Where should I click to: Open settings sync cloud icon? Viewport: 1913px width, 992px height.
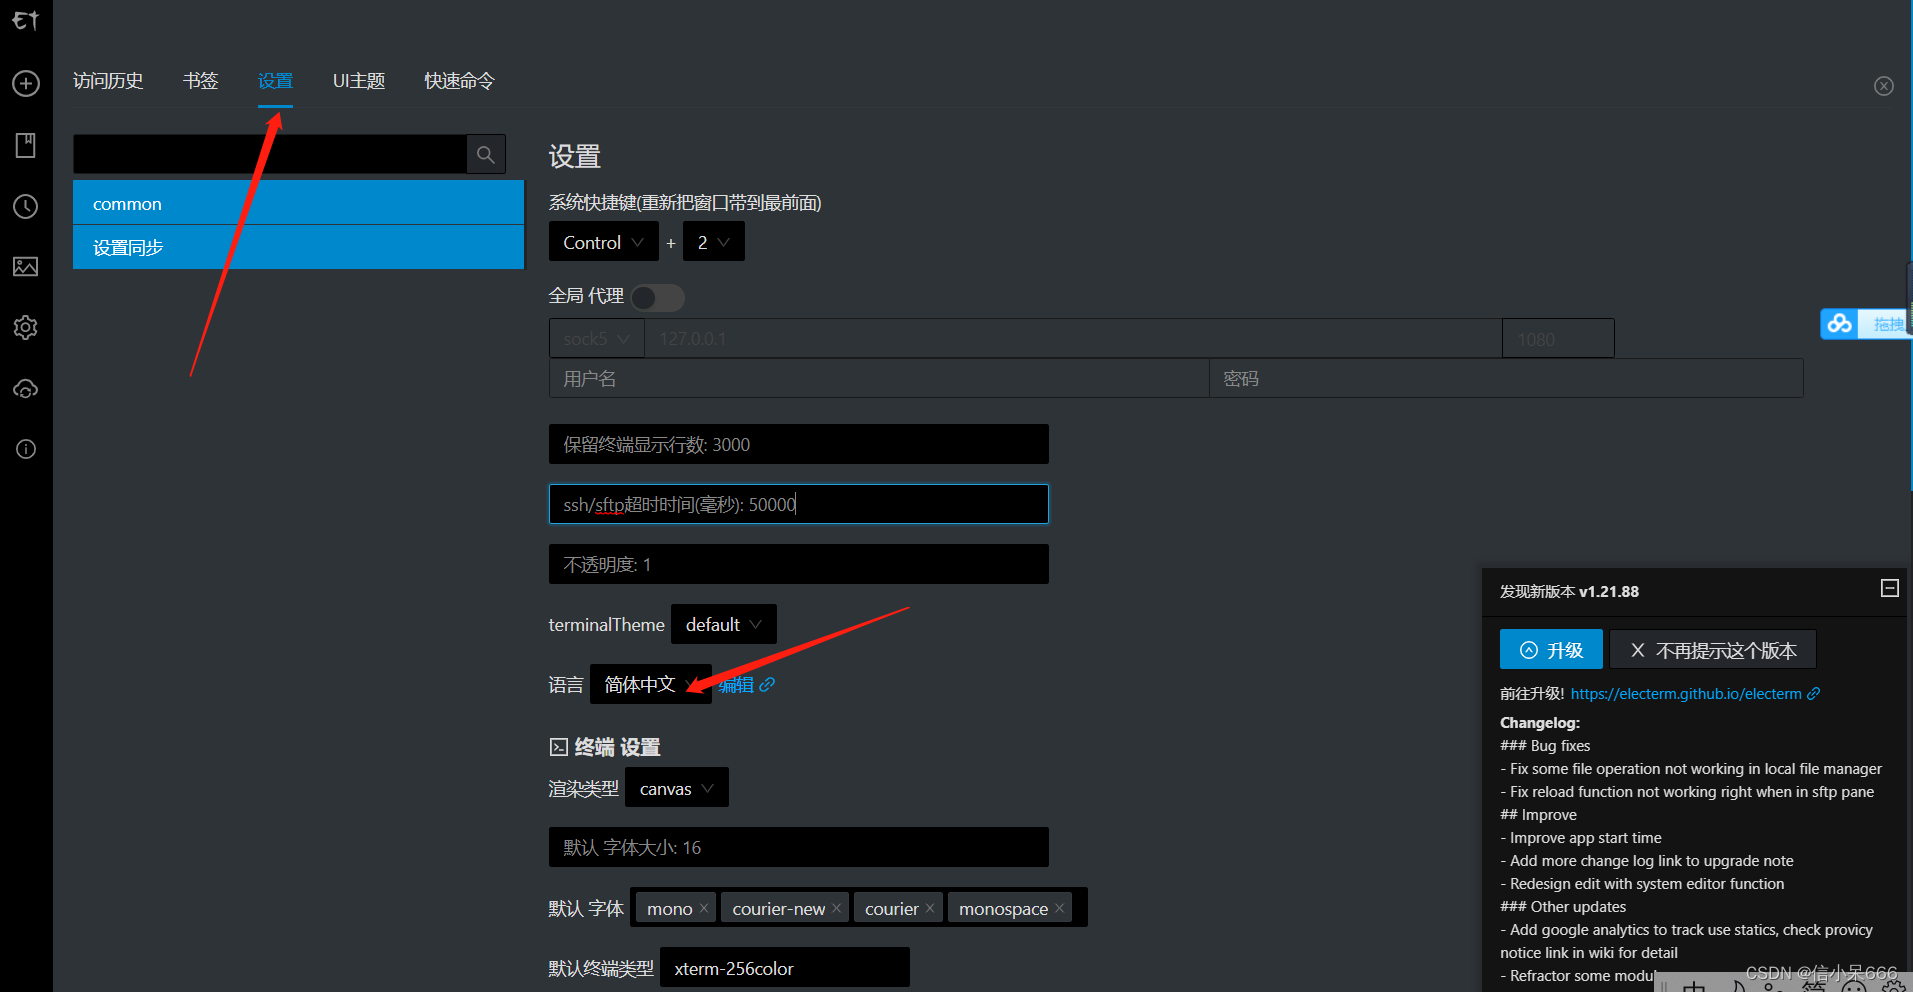[x=26, y=388]
